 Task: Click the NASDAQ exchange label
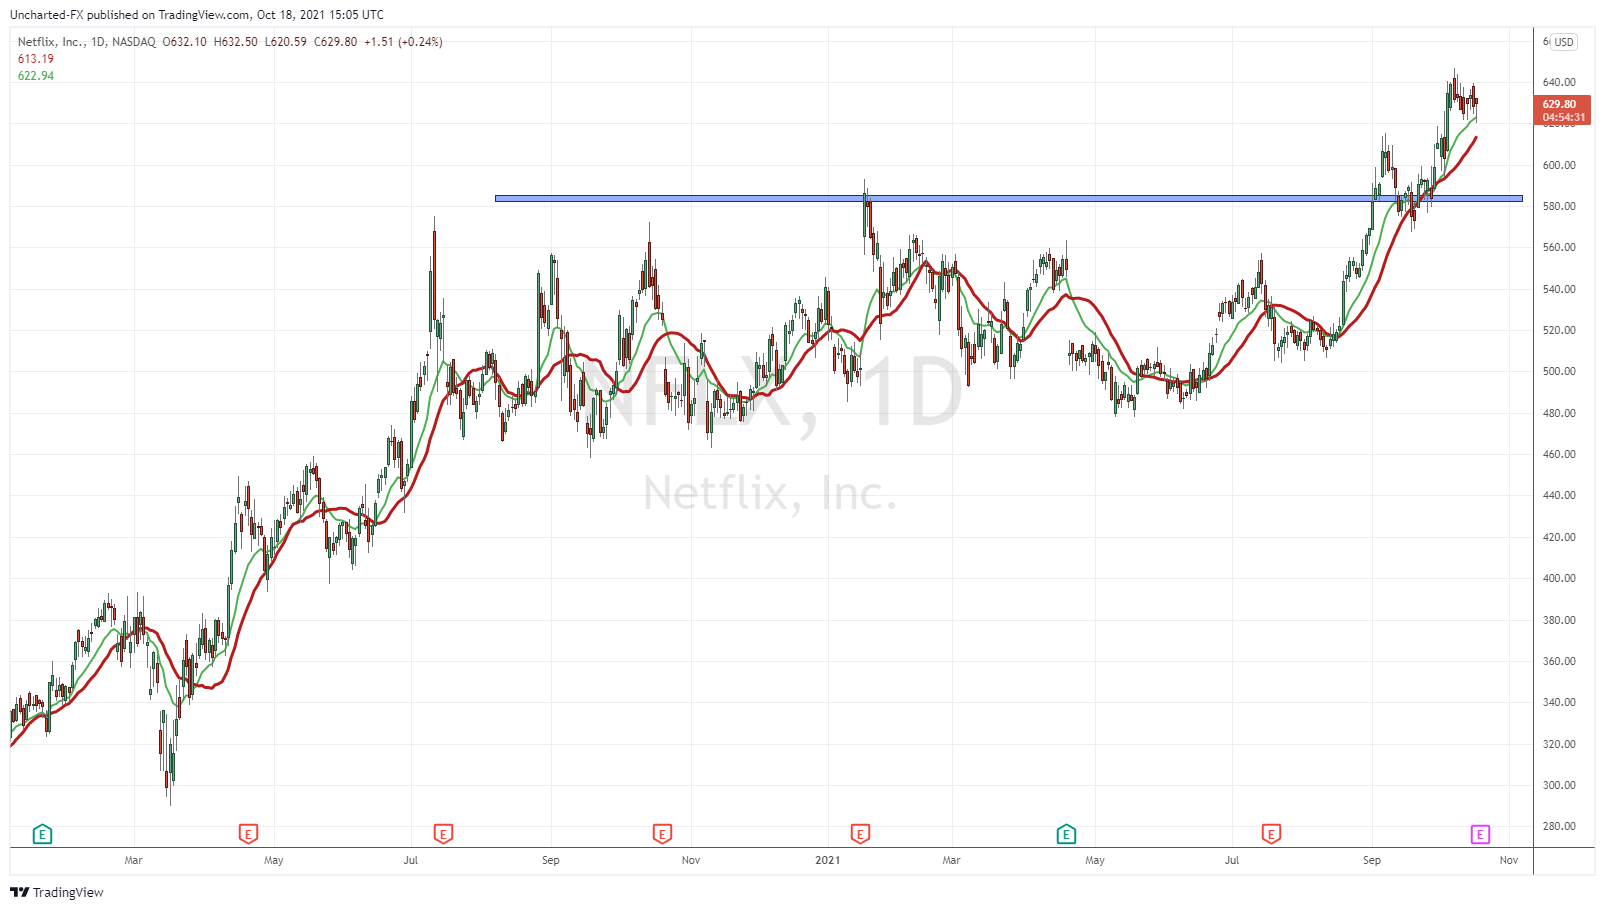coord(134,42)
